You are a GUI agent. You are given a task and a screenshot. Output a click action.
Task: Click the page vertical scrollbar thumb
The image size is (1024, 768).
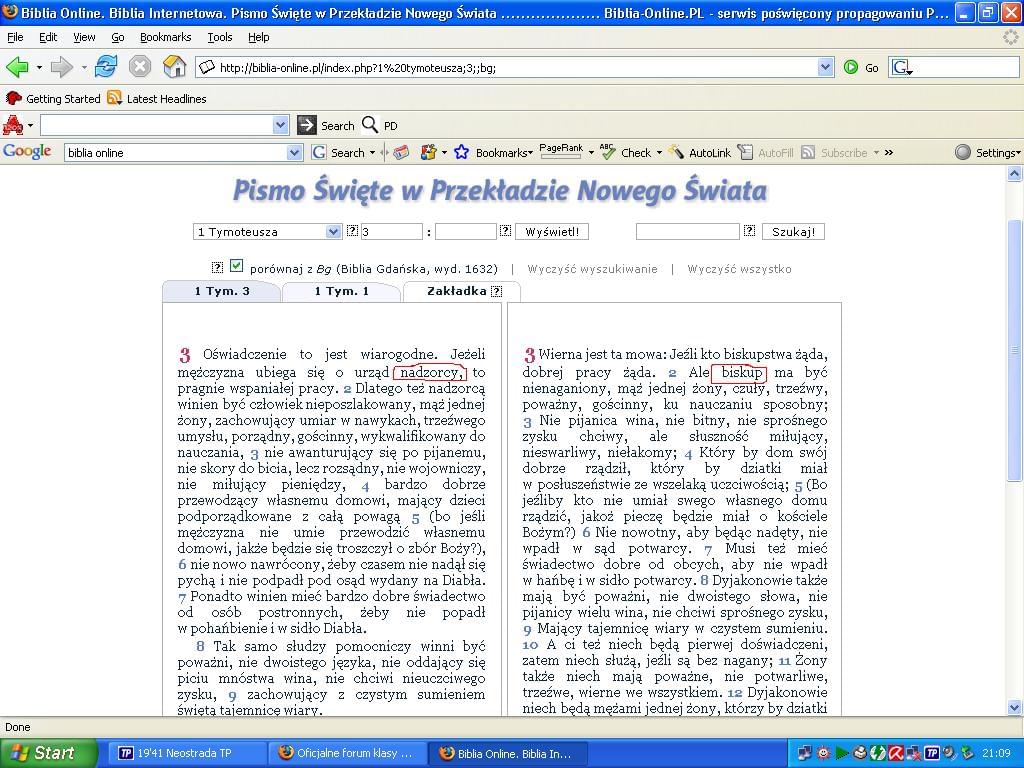click(x=1014, y=351)
